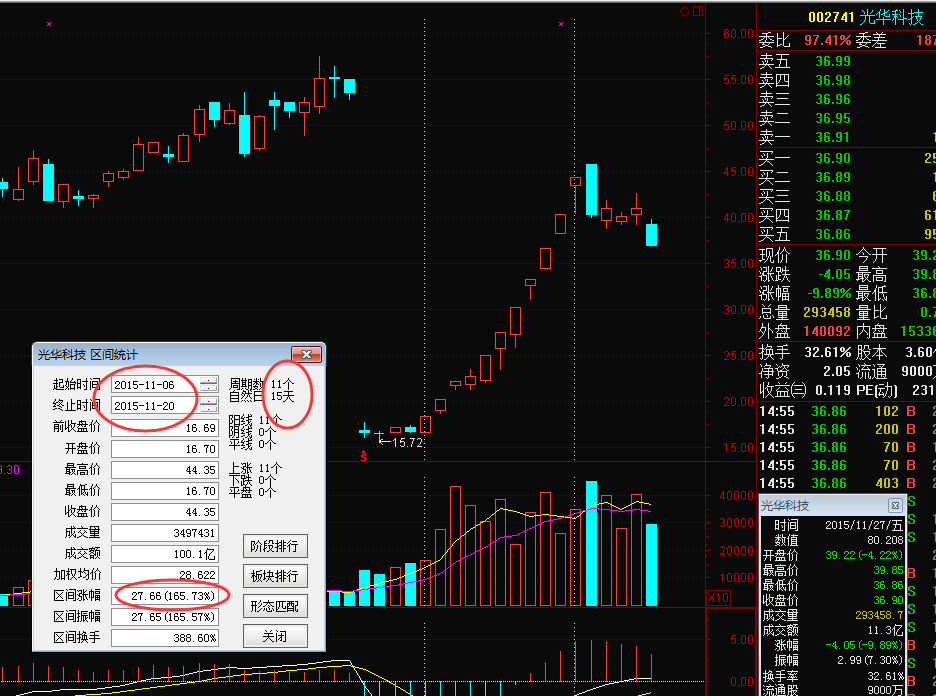Click the tallest cyan volume bar

coord(592,543)
